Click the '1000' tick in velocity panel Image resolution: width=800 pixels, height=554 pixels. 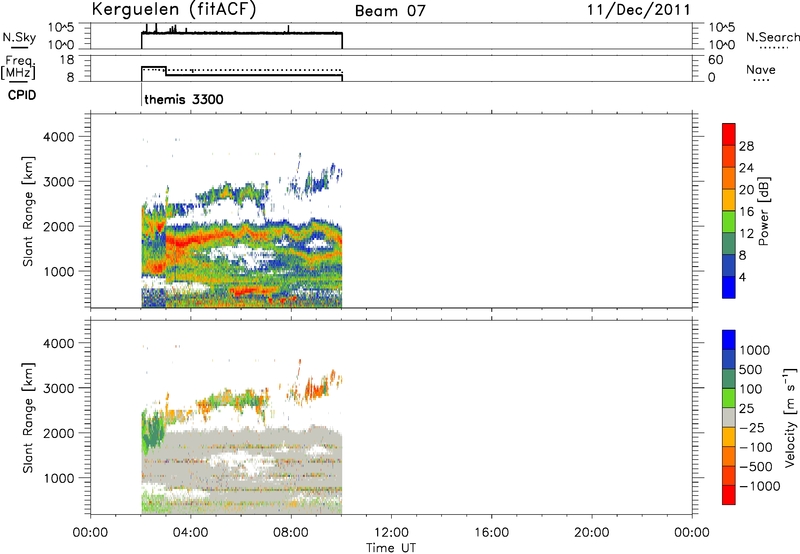pyautogui.click(x=59, y=479)
